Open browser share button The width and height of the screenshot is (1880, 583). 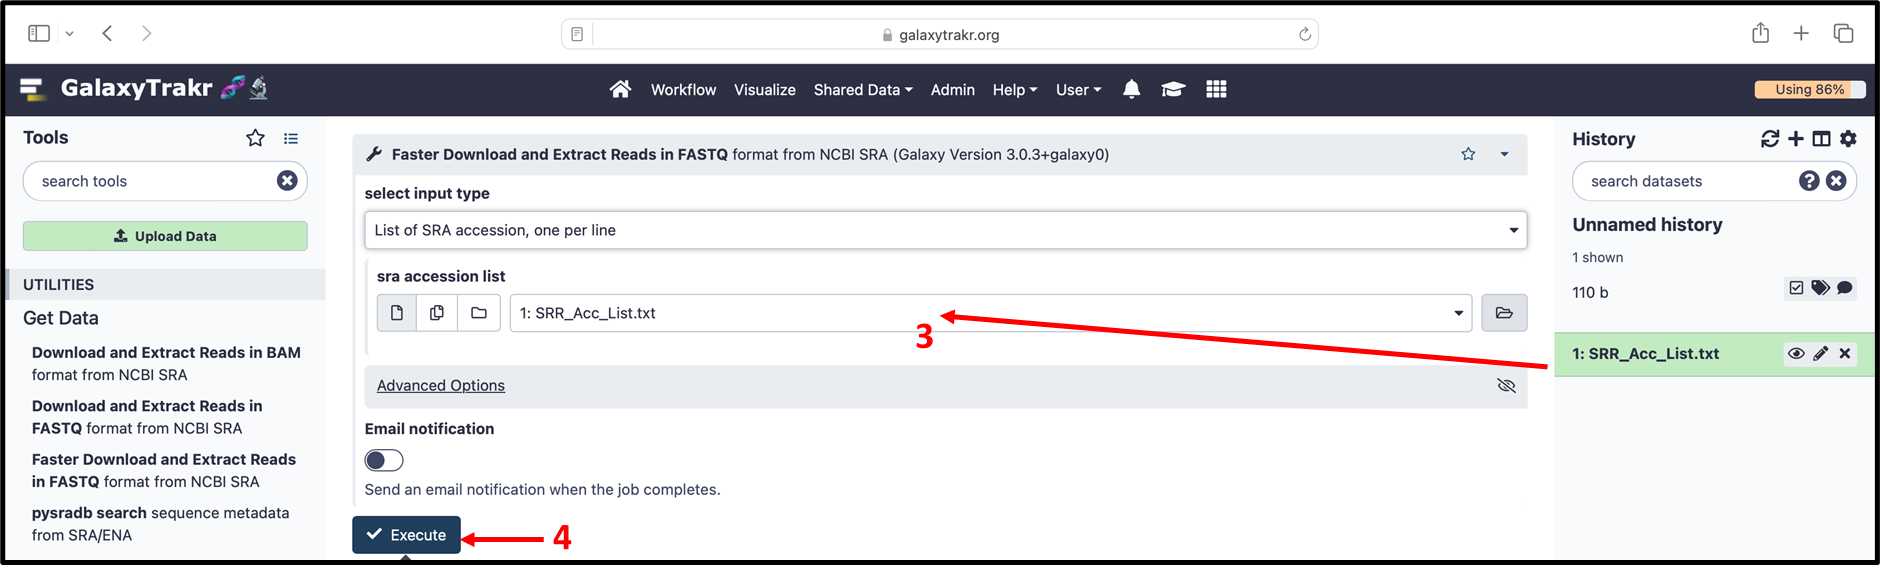[1761, 33]
